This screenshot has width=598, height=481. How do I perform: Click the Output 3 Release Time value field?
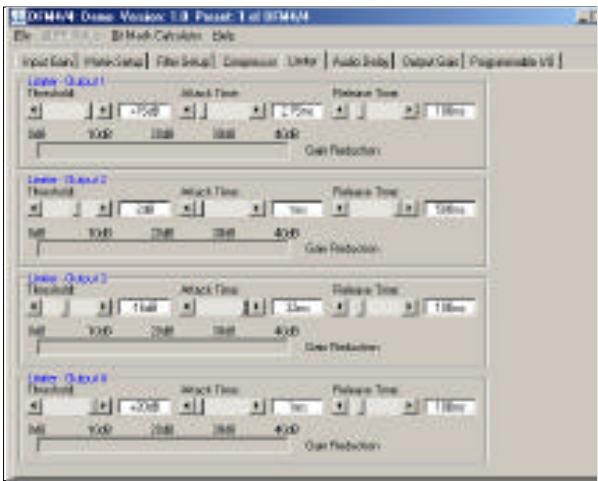coord(450,307)
